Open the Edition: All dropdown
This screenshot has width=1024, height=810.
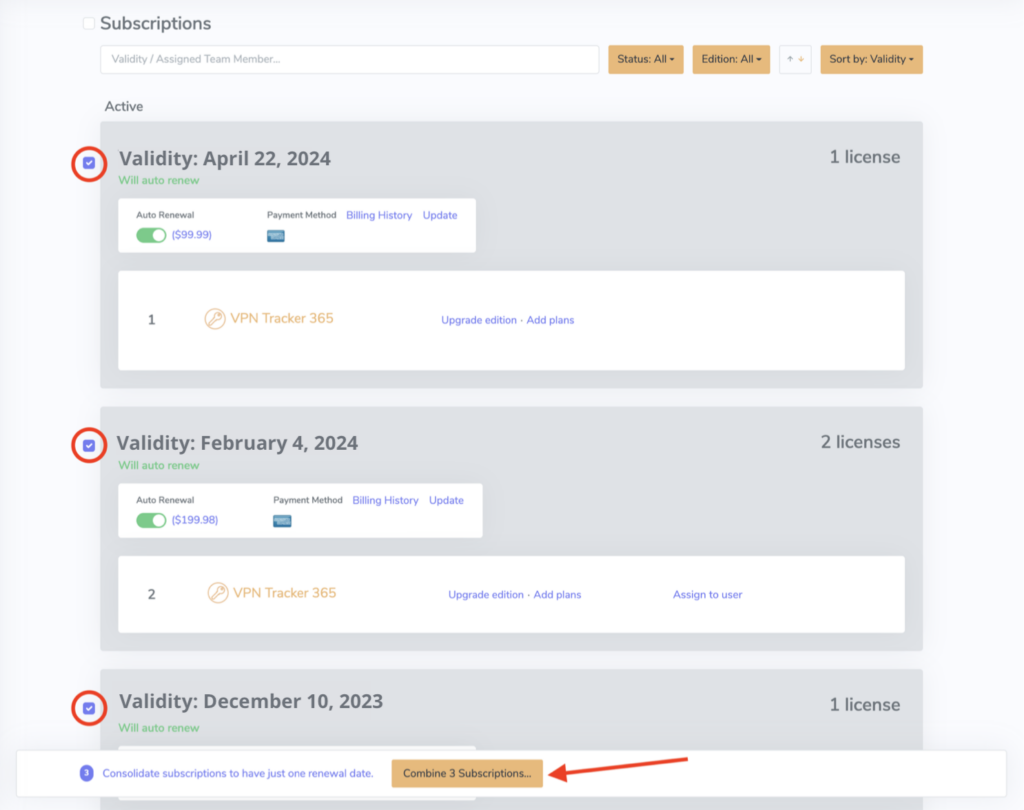(731, 59)
